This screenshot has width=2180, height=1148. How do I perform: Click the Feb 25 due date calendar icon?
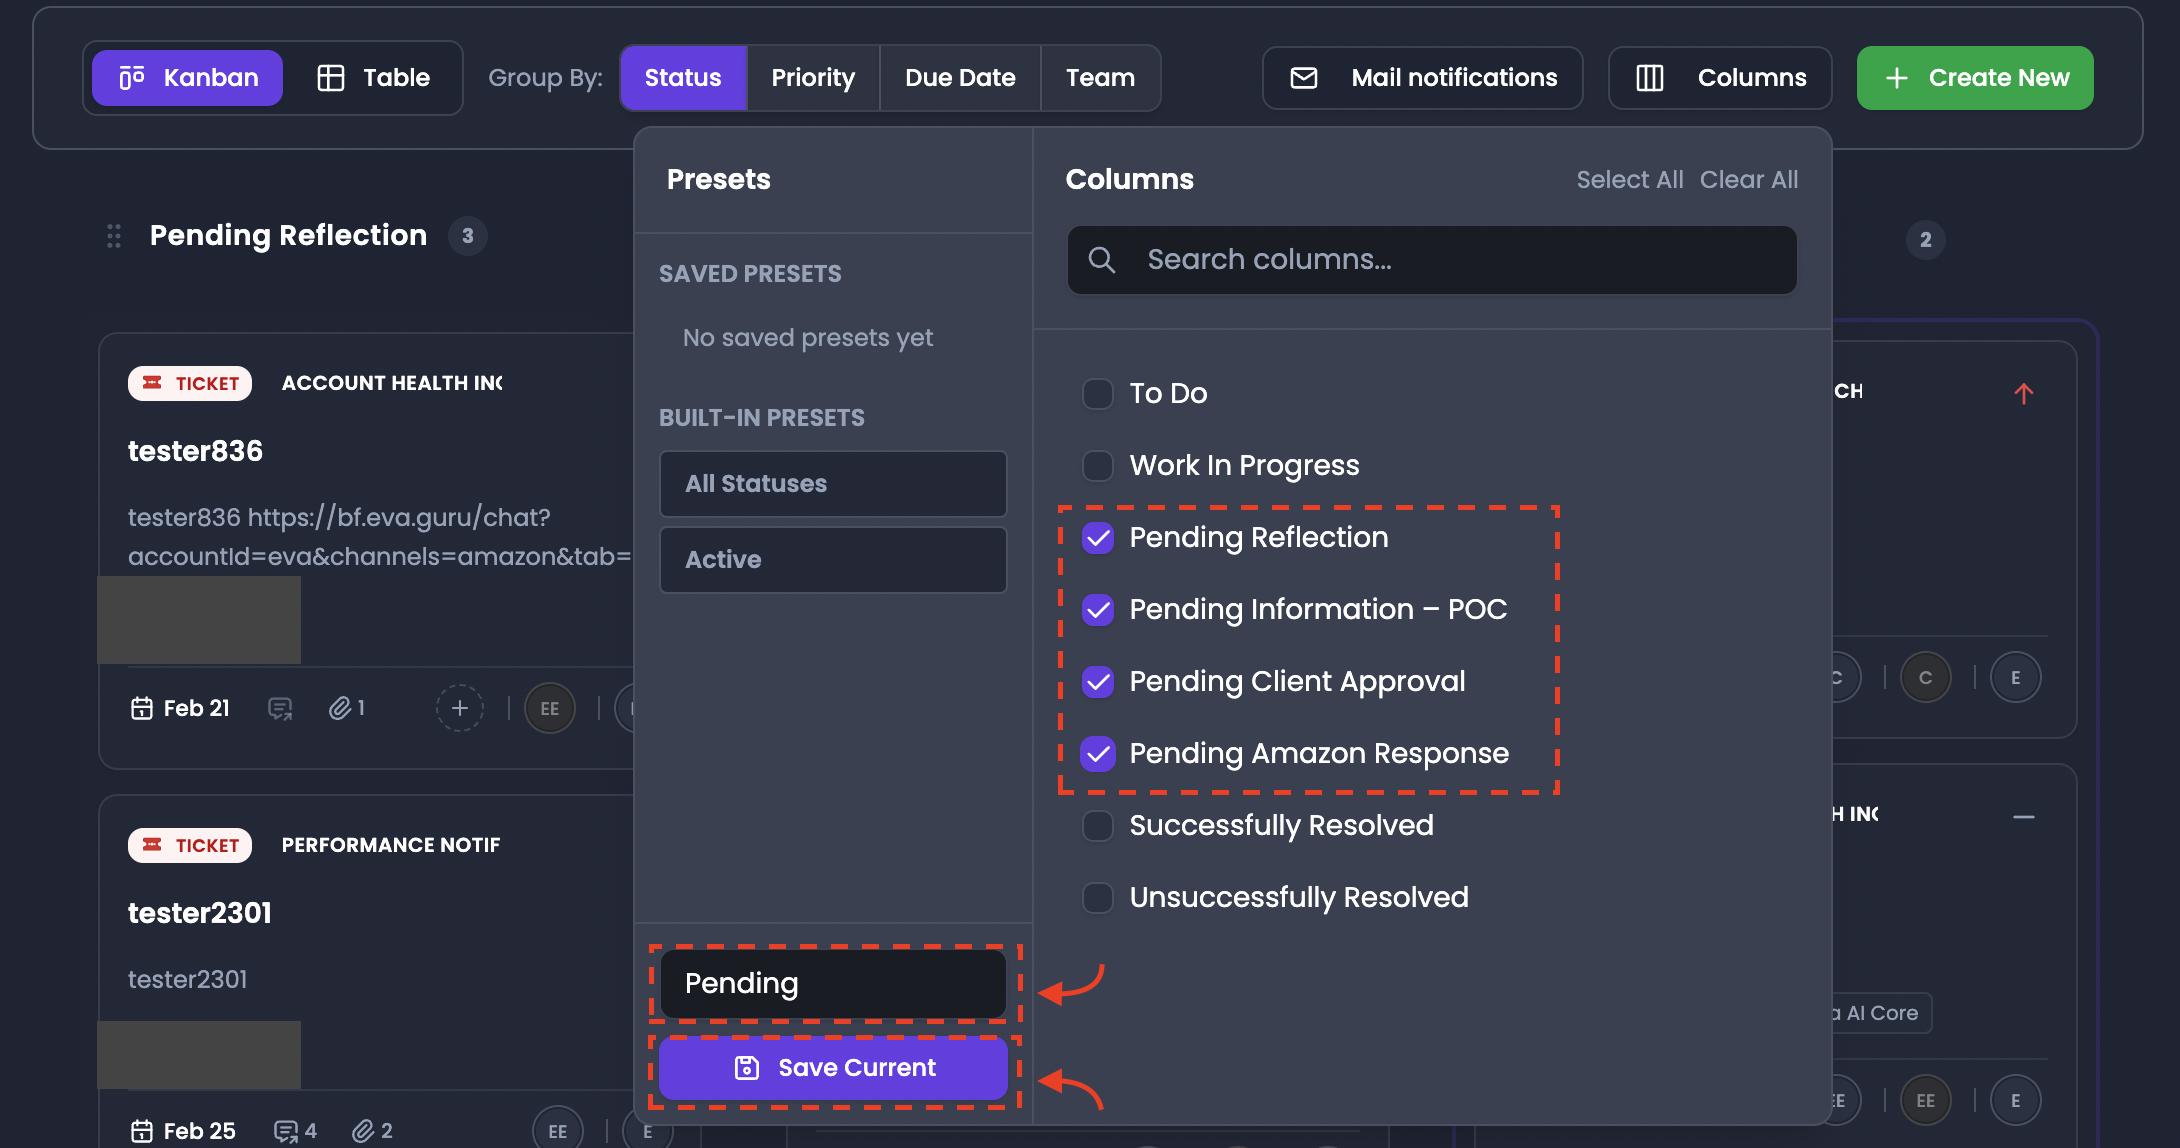(x=142, y=1131)
